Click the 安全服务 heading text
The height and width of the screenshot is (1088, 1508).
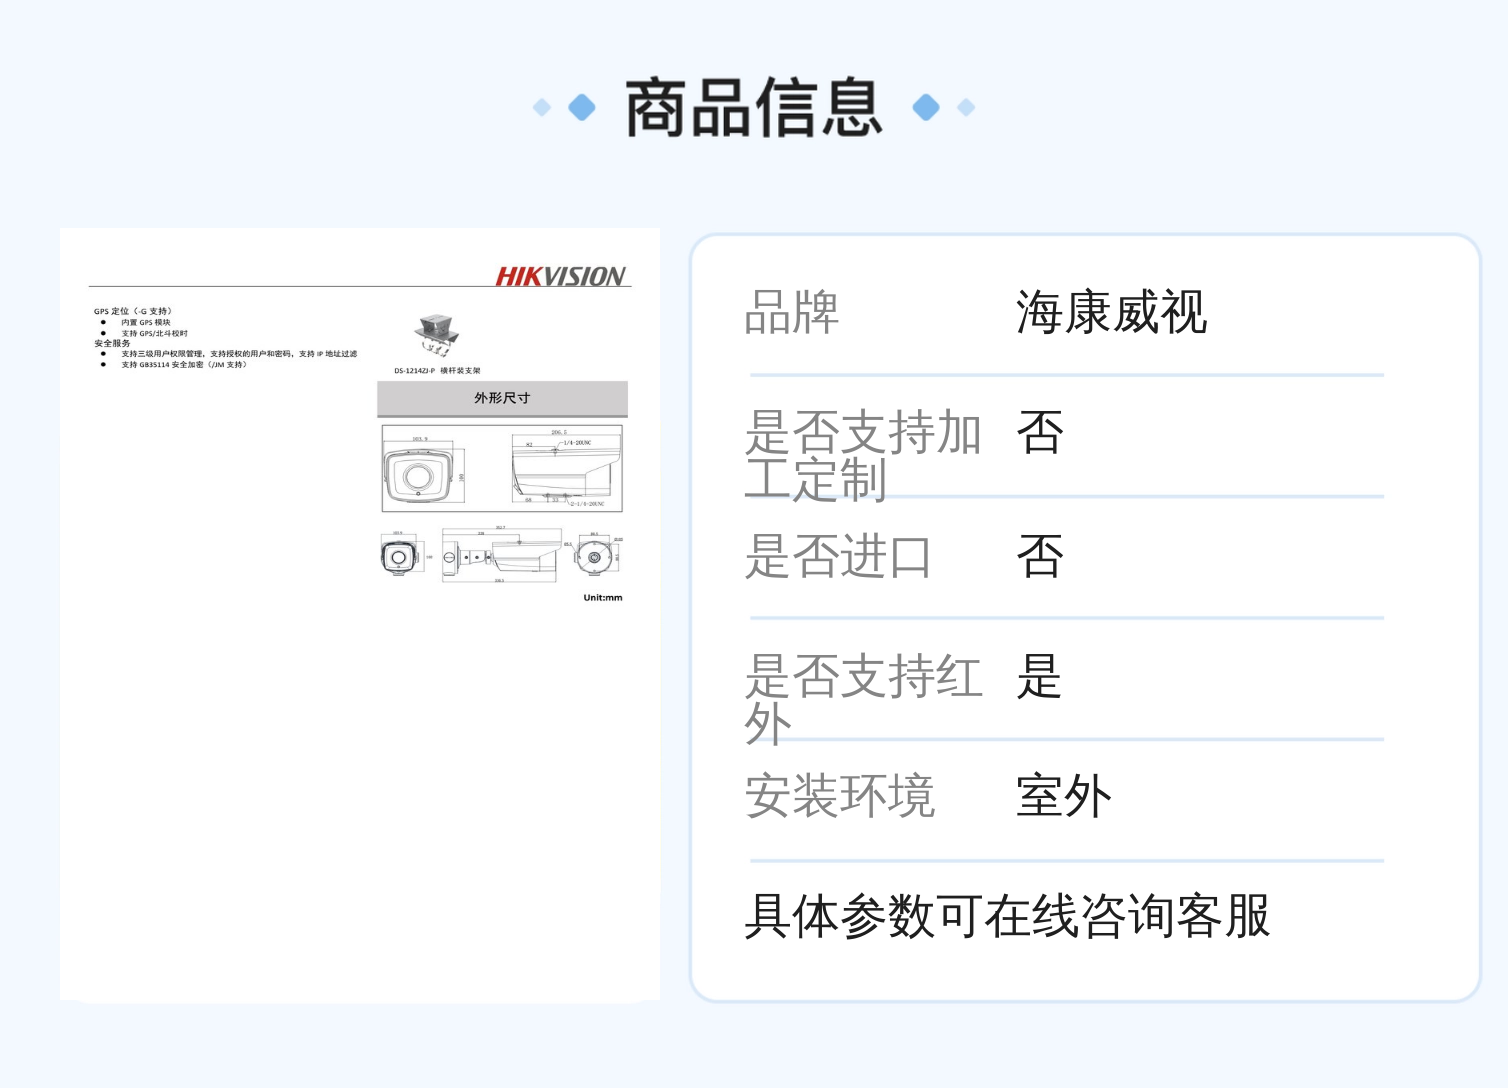tap(112, 343)
